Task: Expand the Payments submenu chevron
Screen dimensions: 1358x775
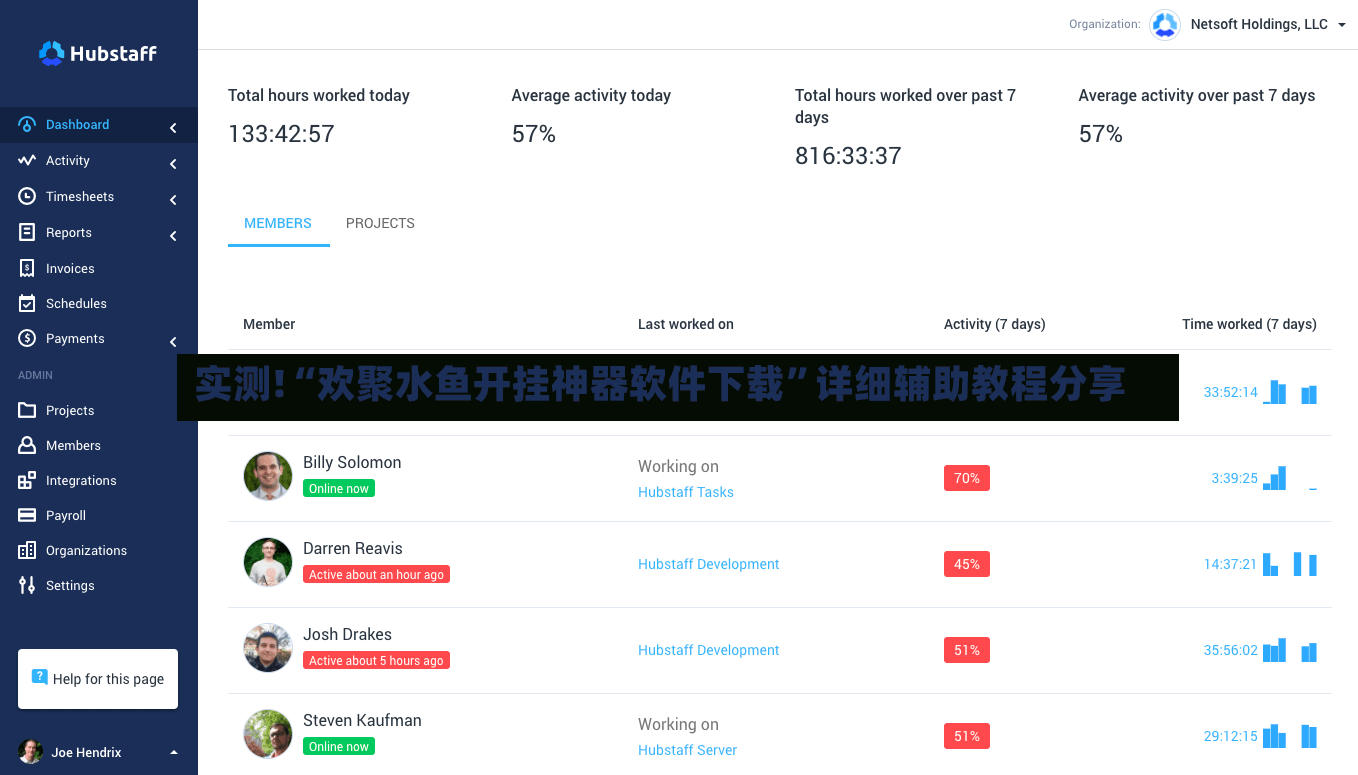Action: tap(173, 342)
